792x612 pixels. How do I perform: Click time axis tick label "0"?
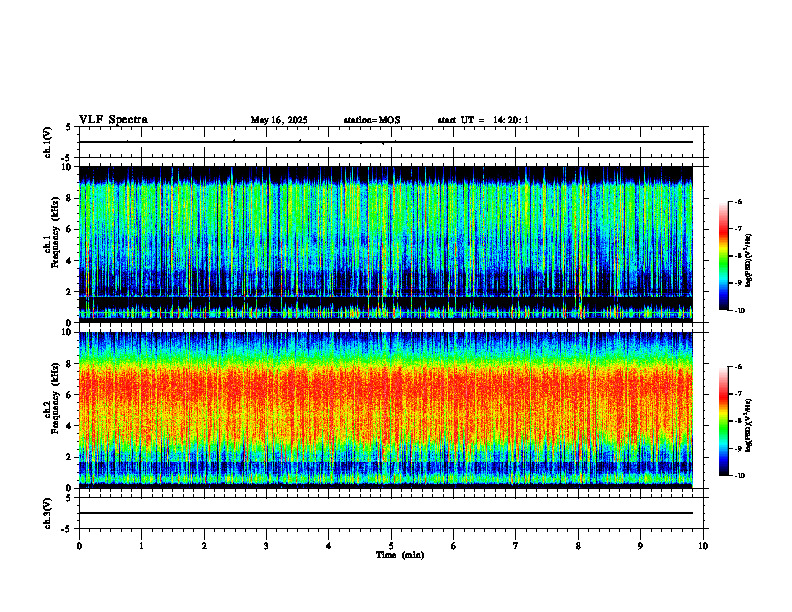point(79,546)
